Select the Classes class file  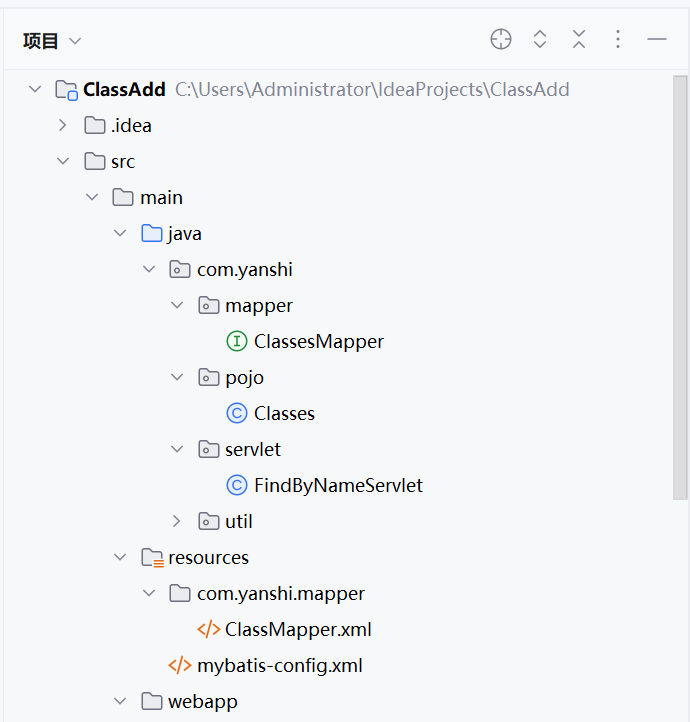[284, 413]
